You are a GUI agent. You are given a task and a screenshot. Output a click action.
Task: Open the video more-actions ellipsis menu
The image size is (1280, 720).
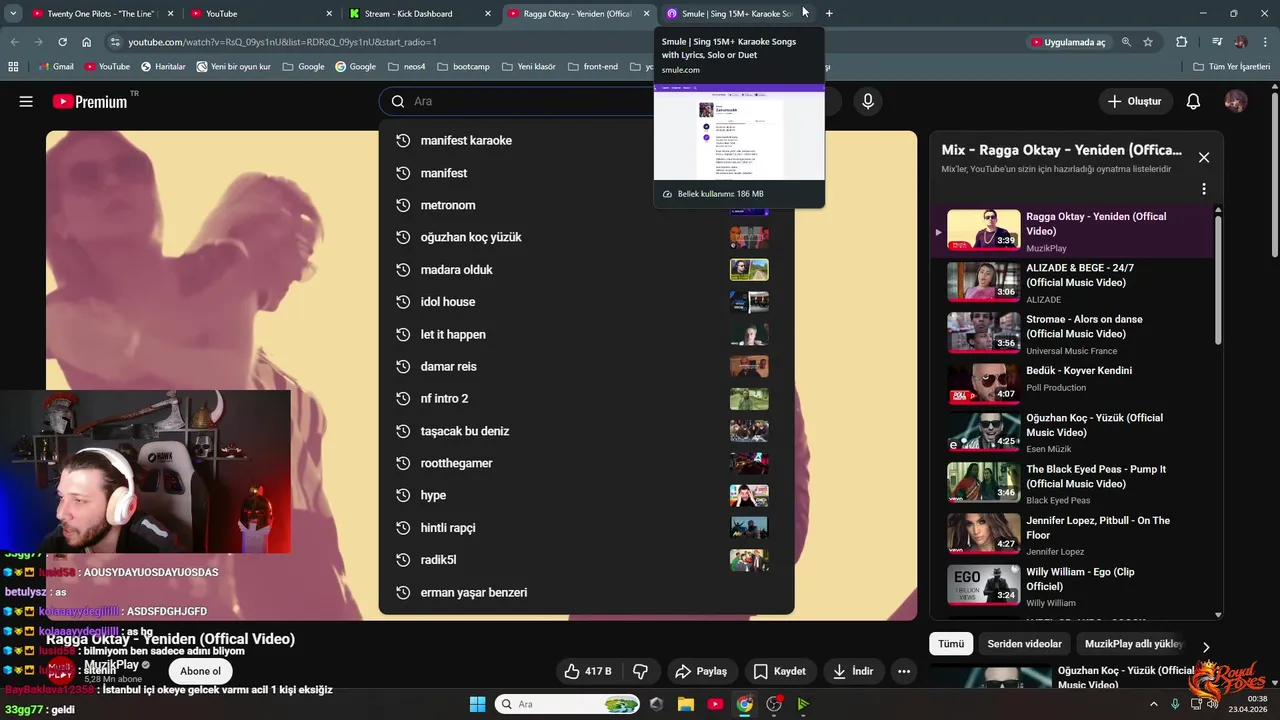tap(904, 671)
